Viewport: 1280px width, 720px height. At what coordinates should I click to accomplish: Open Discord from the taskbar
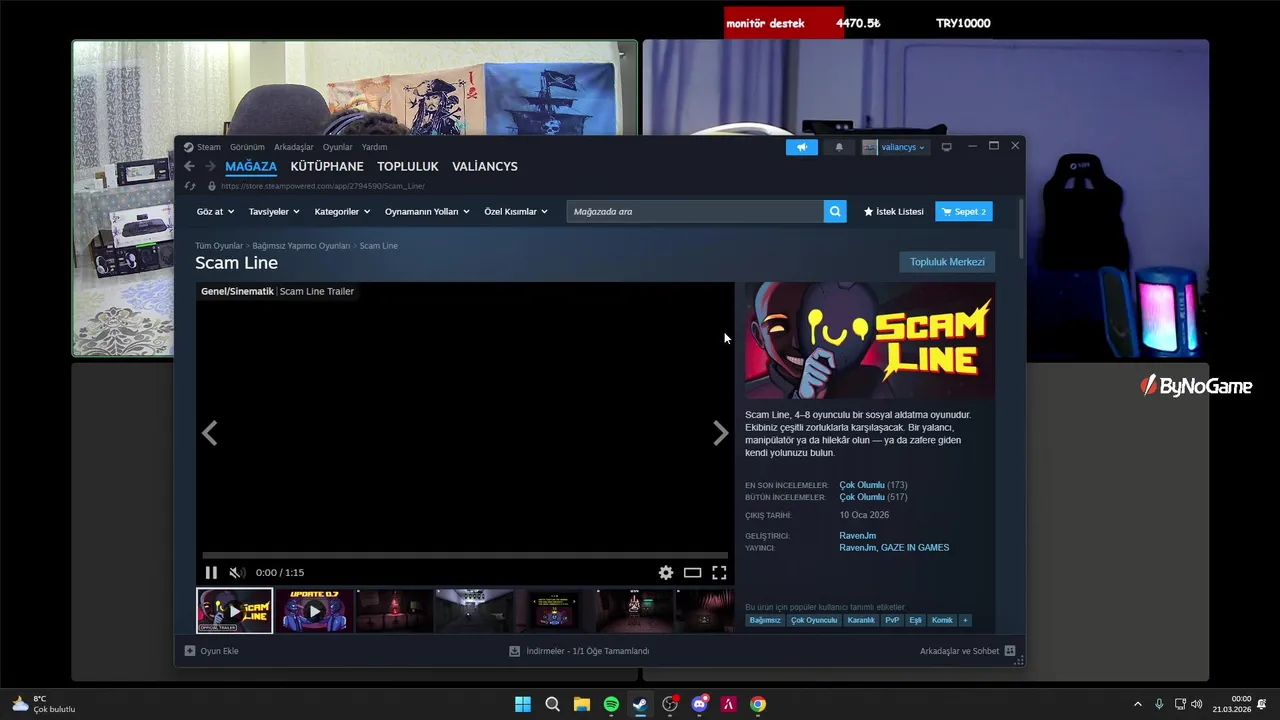tap(699, 704)
